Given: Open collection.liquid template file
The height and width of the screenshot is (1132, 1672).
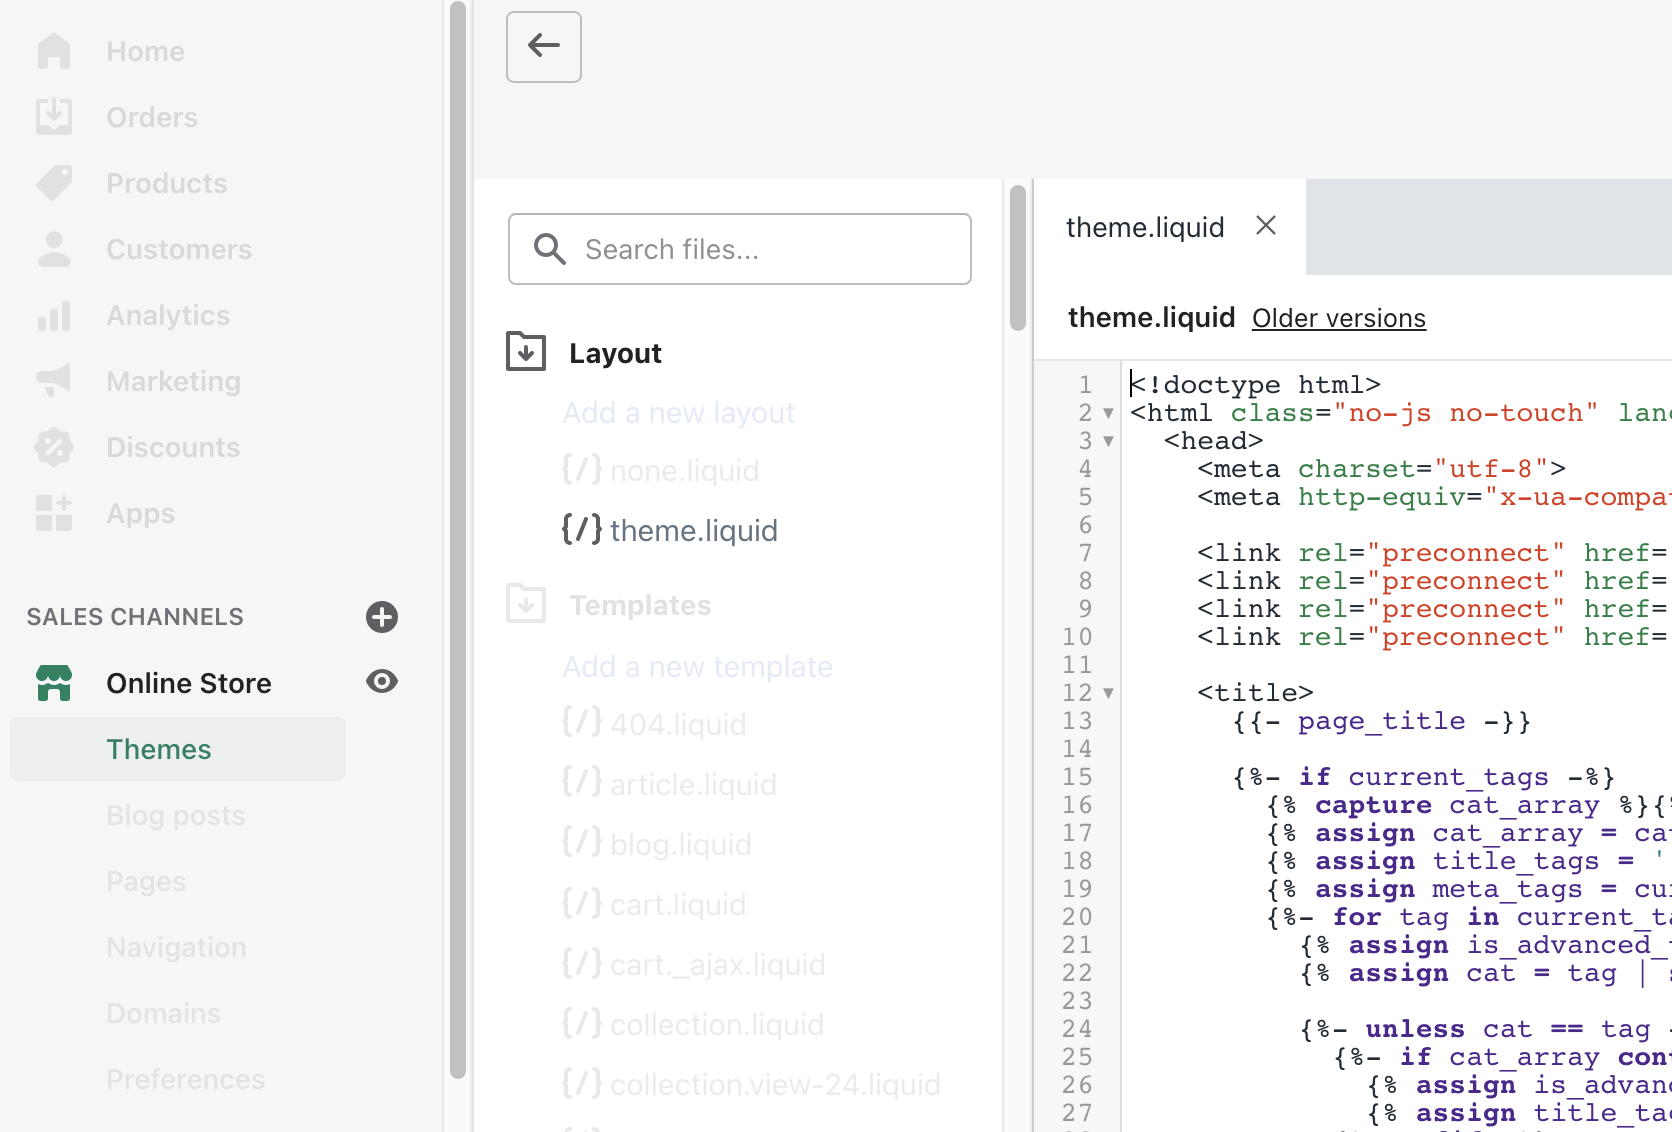Looking at the screenshot, I should tap(717, 1025).
